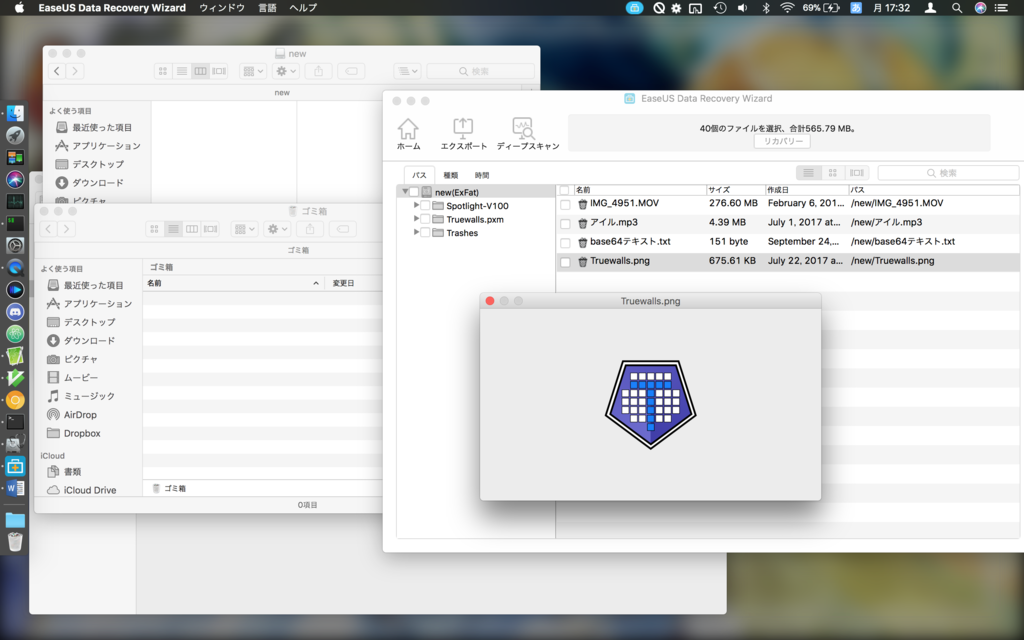
Task: Open Terminal from the Dock
Action: pyautogui.click(x=15, y=422)
